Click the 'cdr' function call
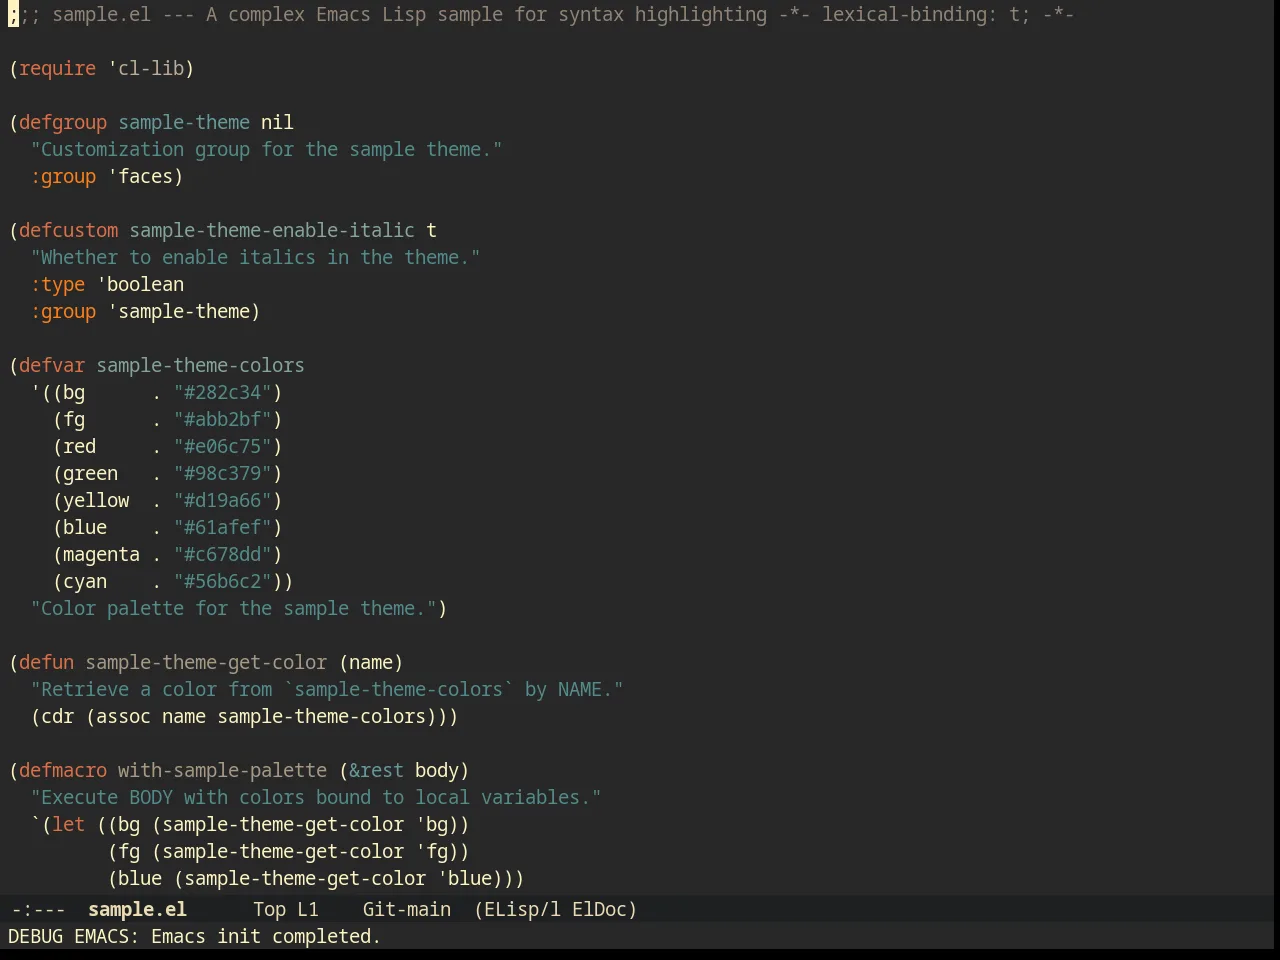Image resolution: width=1280 pixels, height=960 pixels. [x=57, y=716]
